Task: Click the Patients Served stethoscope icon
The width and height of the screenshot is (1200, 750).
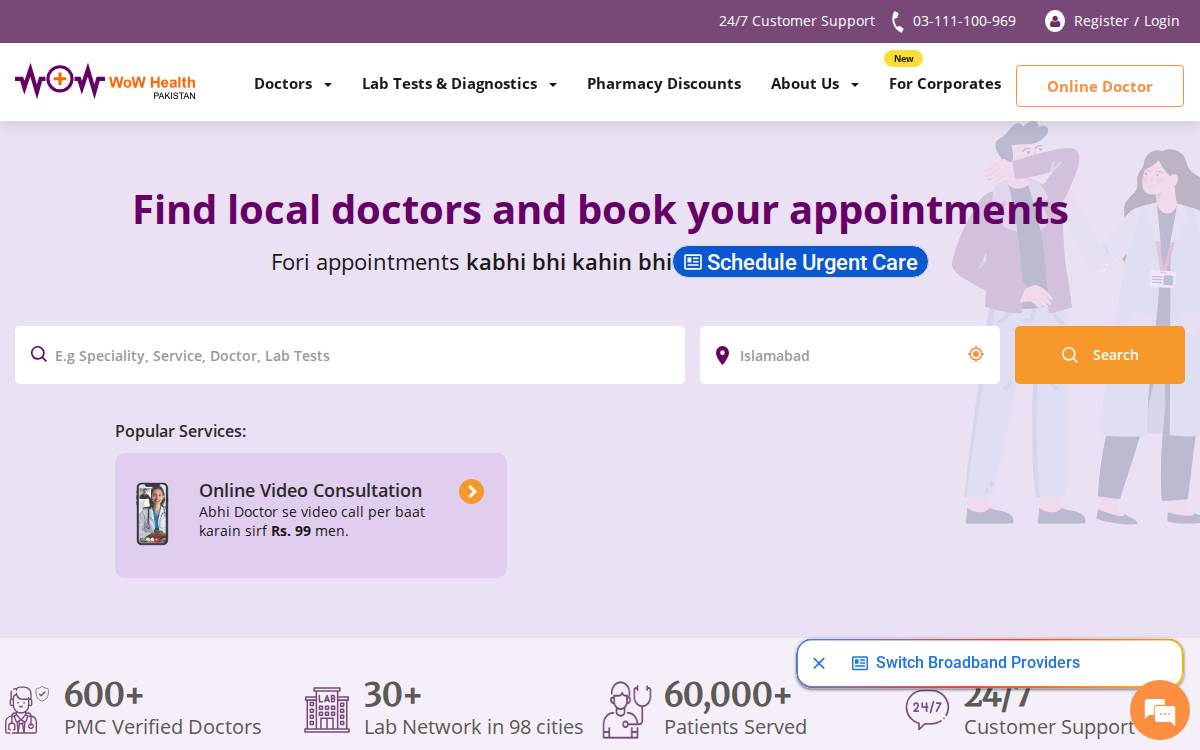Action: click(x=627, y=710)
